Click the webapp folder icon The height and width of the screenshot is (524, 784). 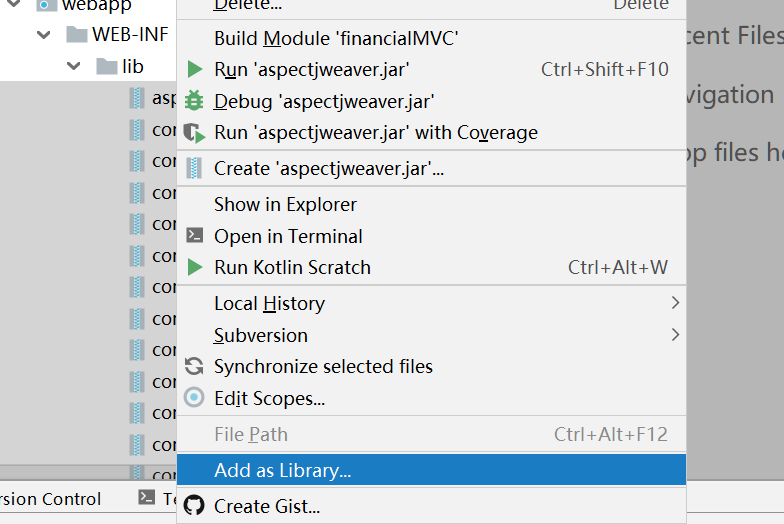[x=46, y=5]
